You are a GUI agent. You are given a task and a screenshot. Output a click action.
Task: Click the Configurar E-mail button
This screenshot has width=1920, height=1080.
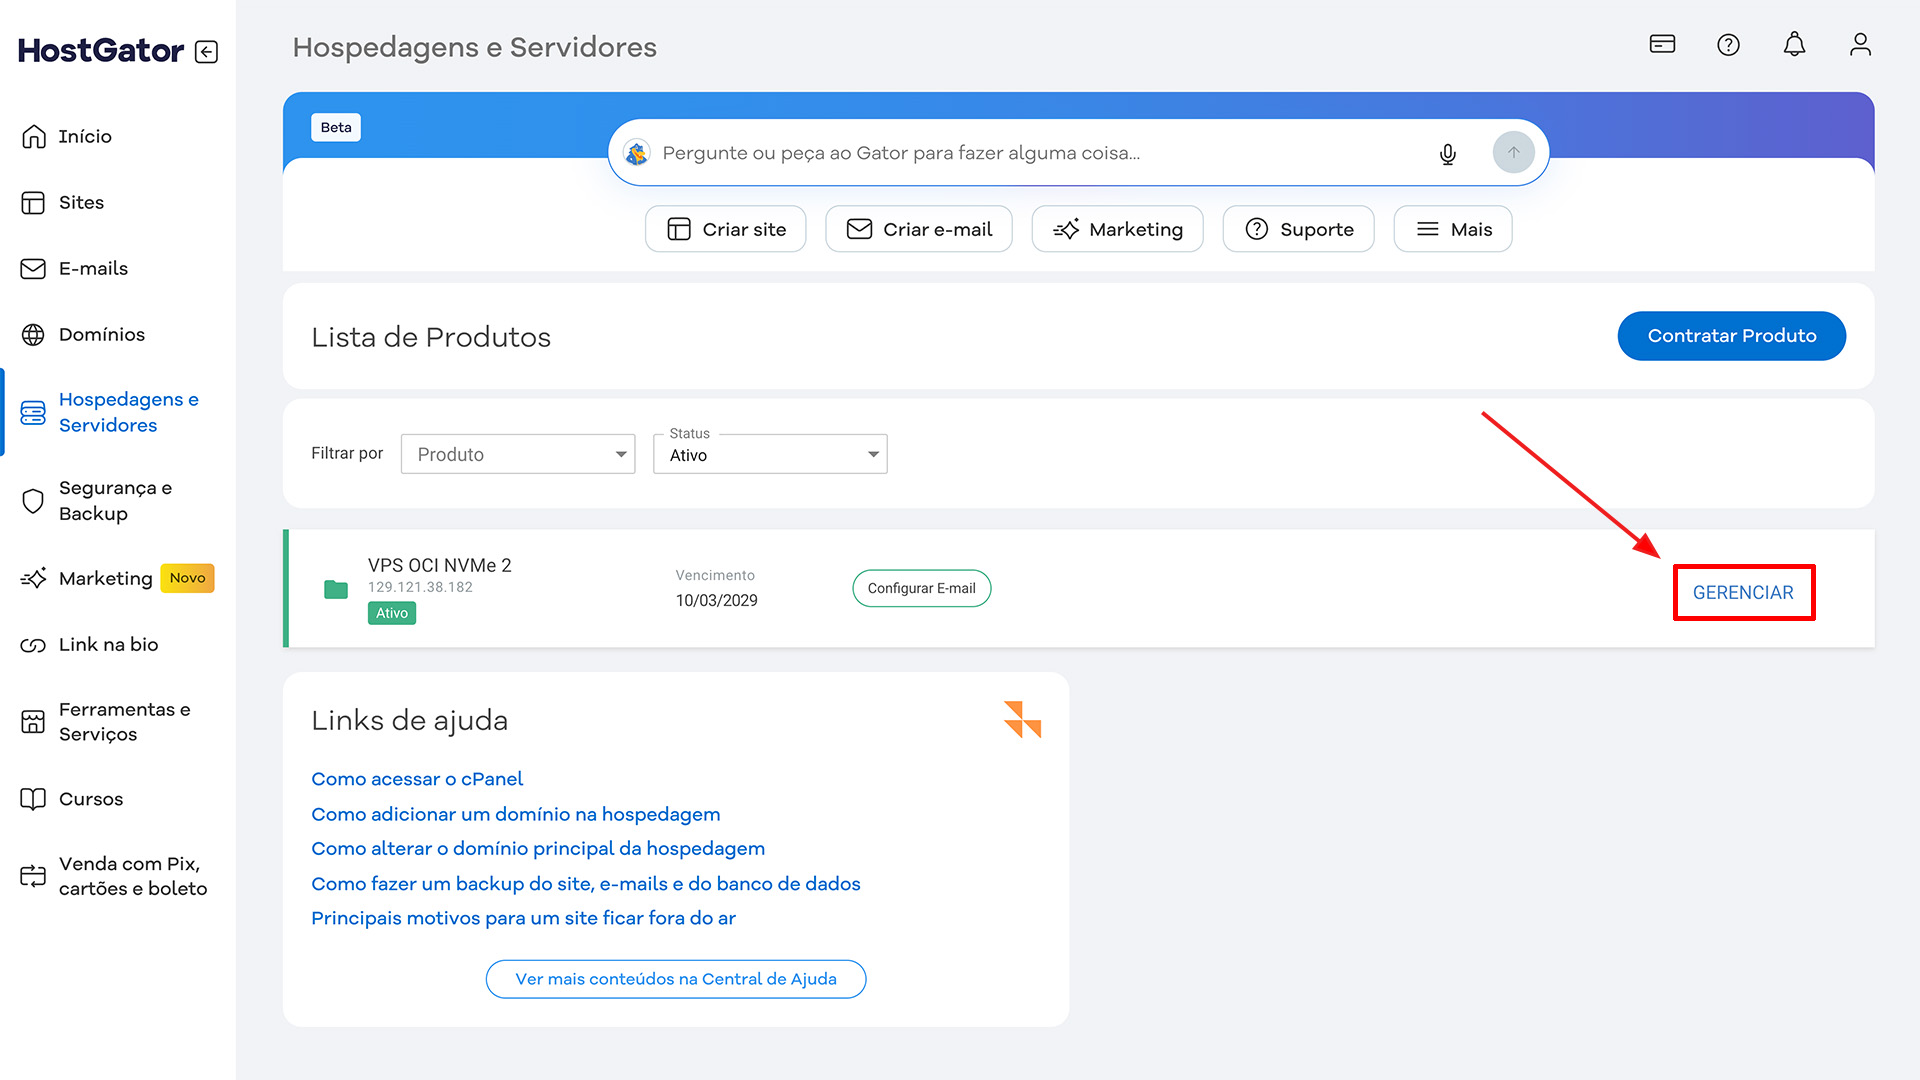(921, 589)
